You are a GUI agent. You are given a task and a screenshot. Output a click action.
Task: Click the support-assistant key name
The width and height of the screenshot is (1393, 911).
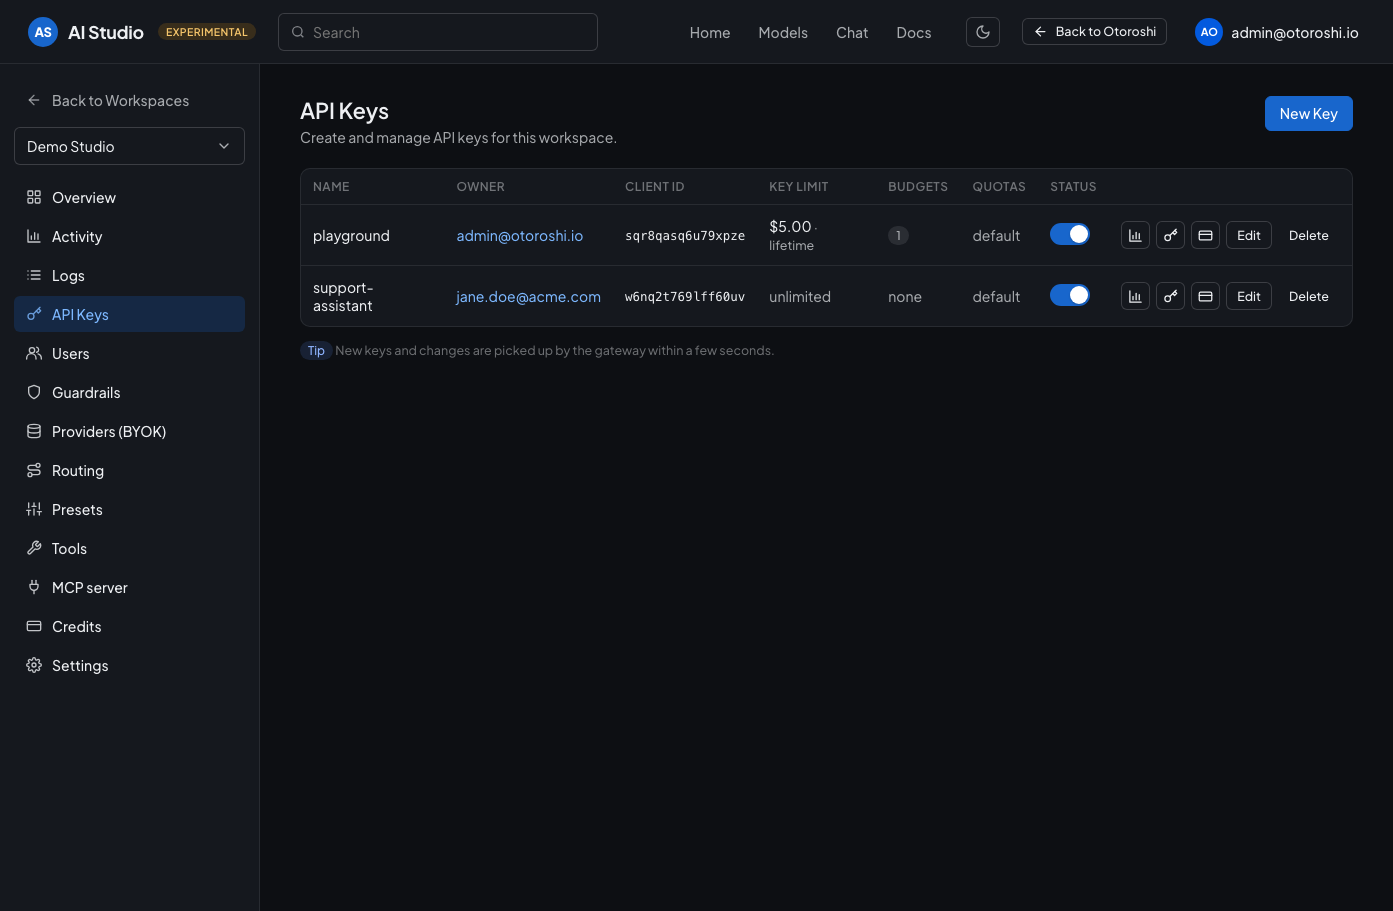point(343,297)
